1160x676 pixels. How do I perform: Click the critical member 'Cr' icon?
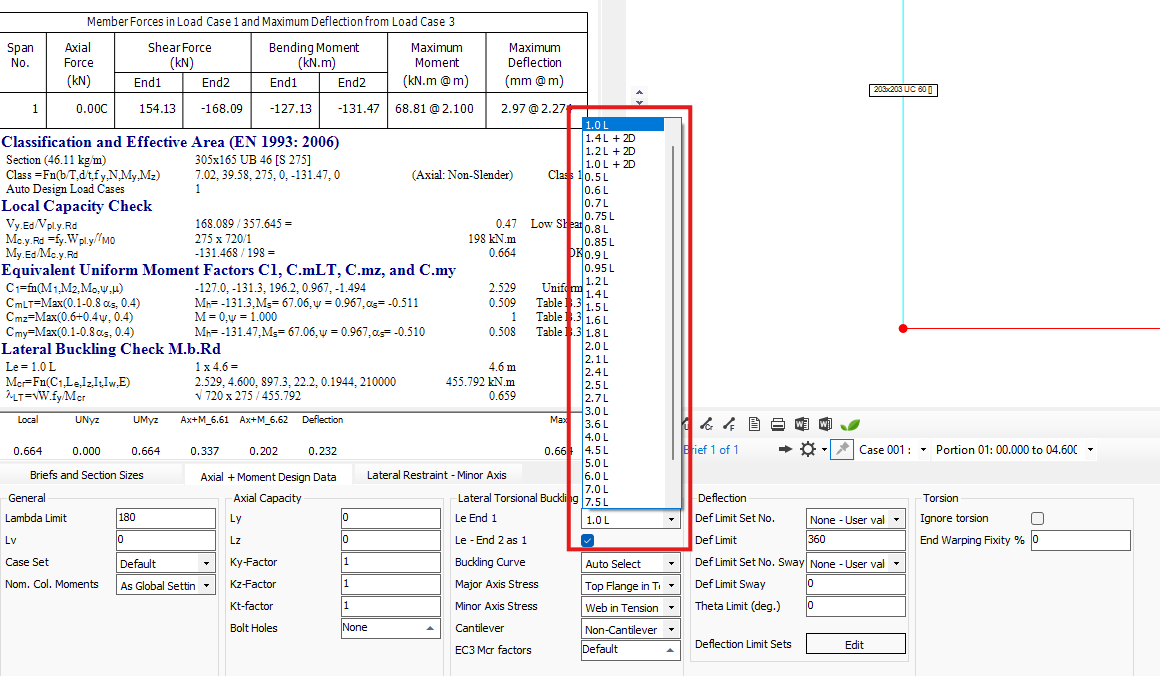click(x=707, y=425)
